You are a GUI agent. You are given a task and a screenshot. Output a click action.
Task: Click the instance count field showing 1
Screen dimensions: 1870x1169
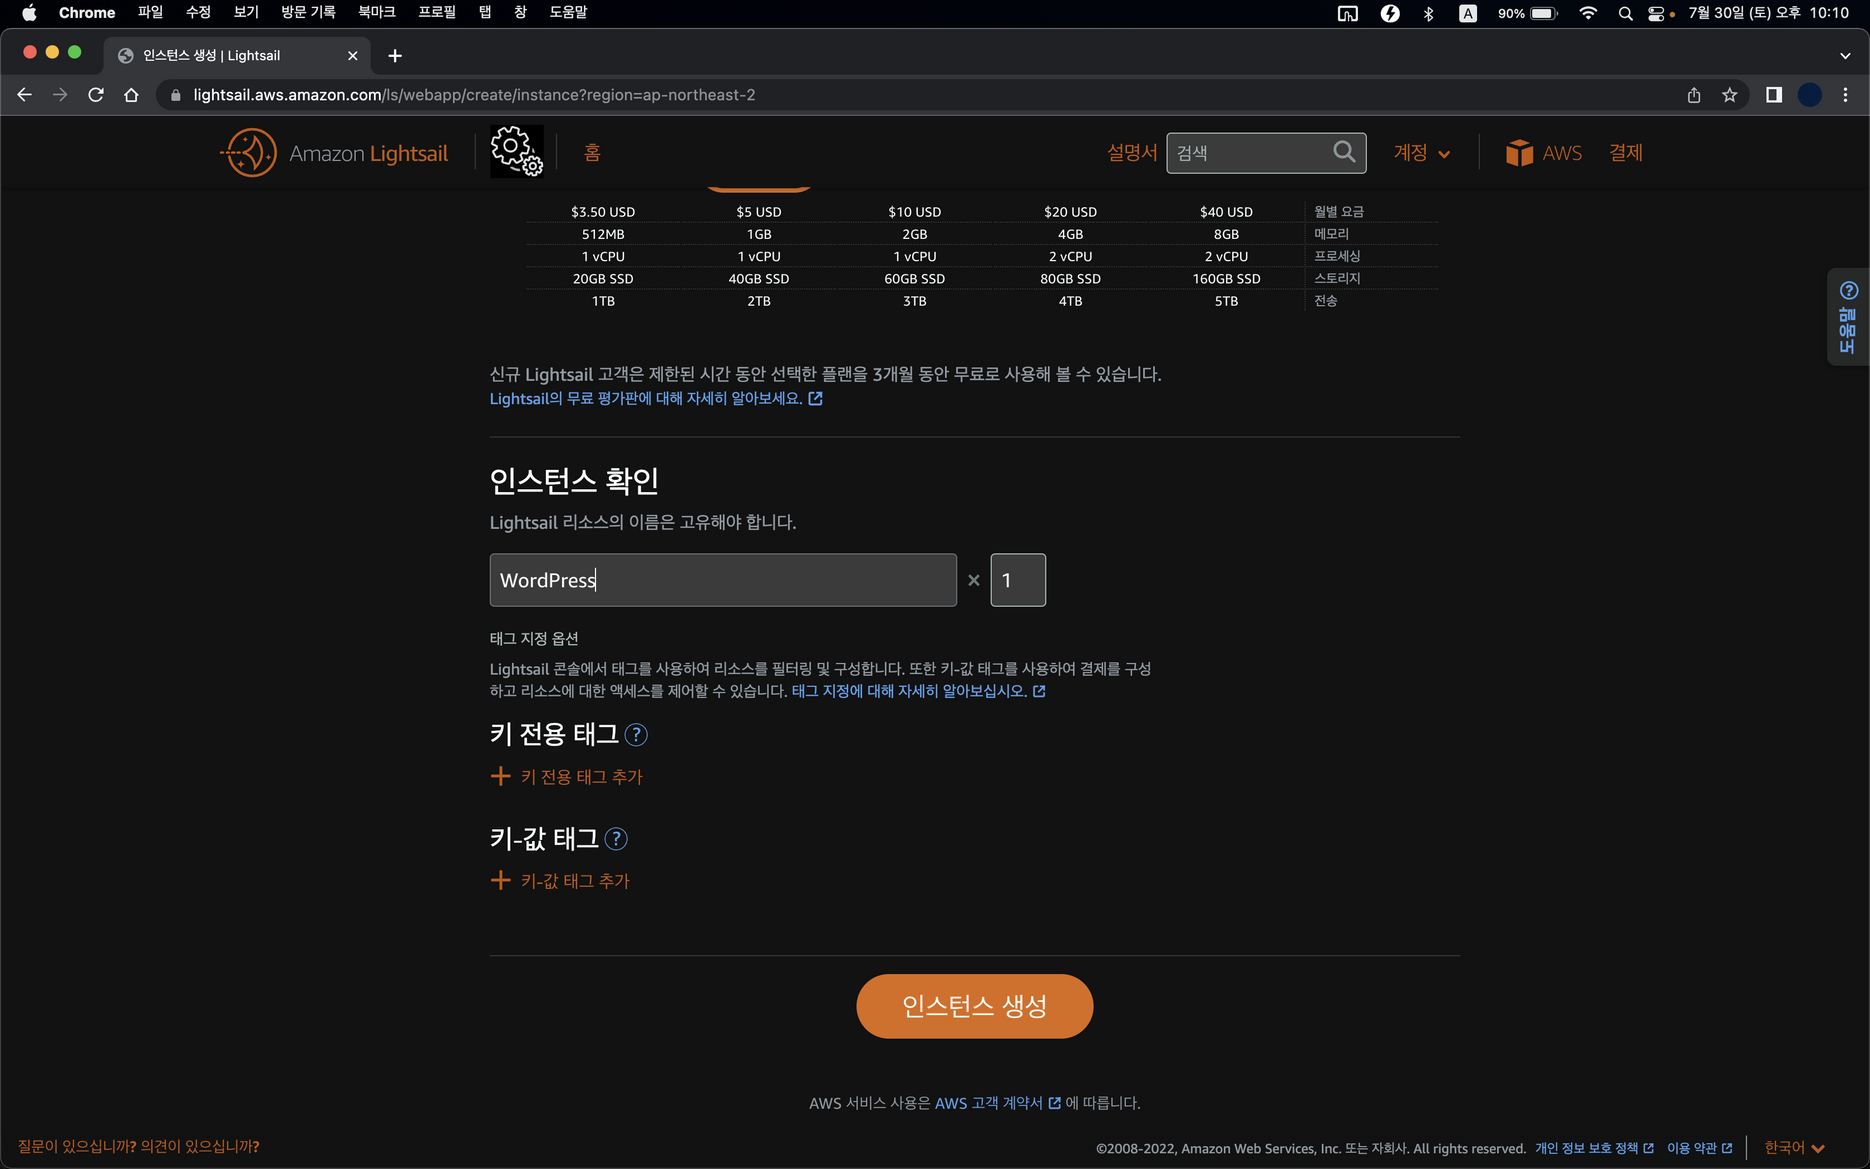coord(1018,580)
